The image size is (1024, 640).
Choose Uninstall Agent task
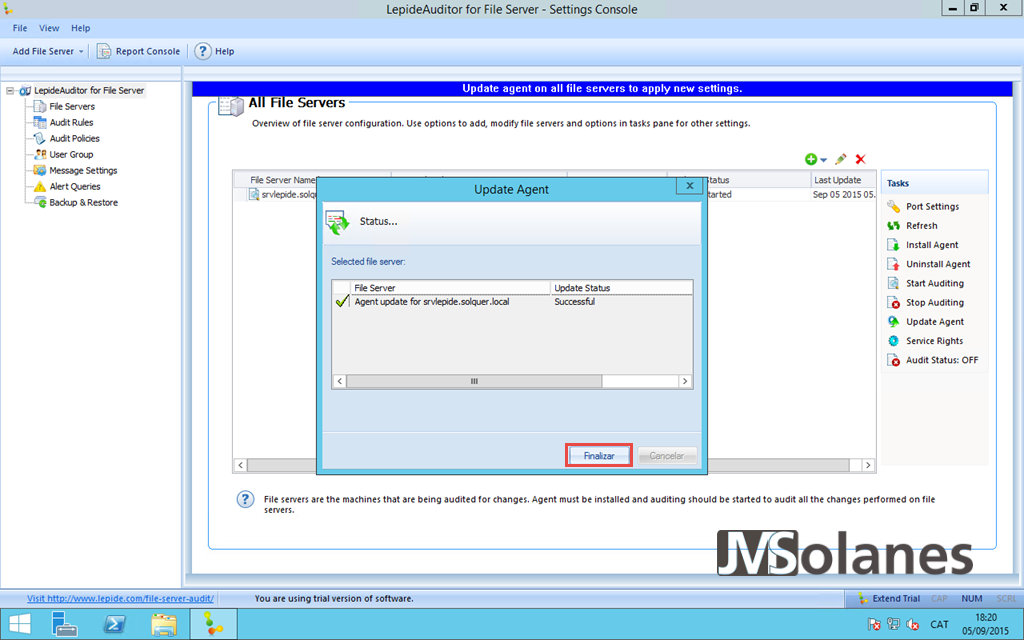point(938,264)
